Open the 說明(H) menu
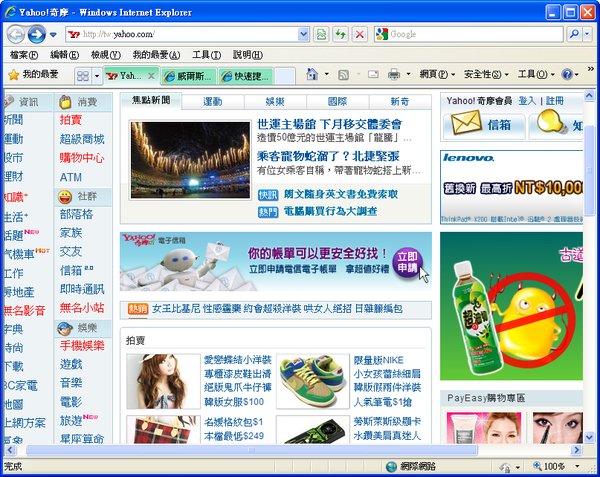 pos(248,55)
